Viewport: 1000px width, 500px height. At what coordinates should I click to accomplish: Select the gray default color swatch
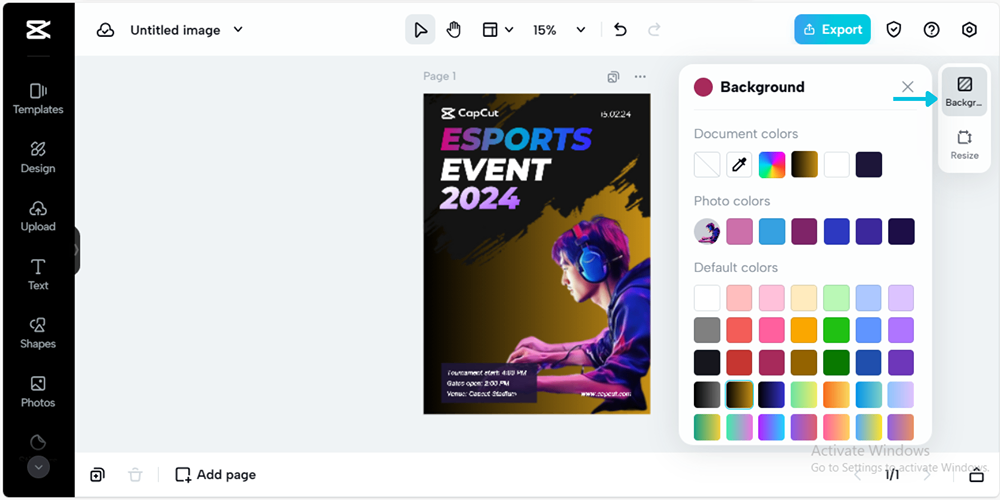pyautogui.click(x=707, y=330)
